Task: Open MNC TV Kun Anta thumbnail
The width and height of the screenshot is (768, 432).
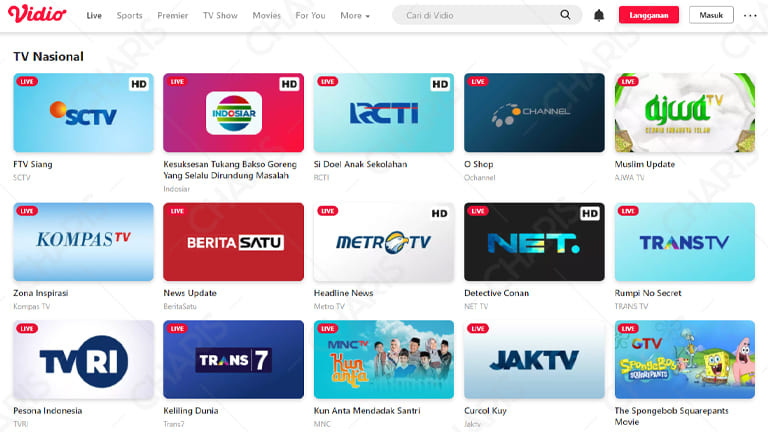Action: tap(384, 360)
